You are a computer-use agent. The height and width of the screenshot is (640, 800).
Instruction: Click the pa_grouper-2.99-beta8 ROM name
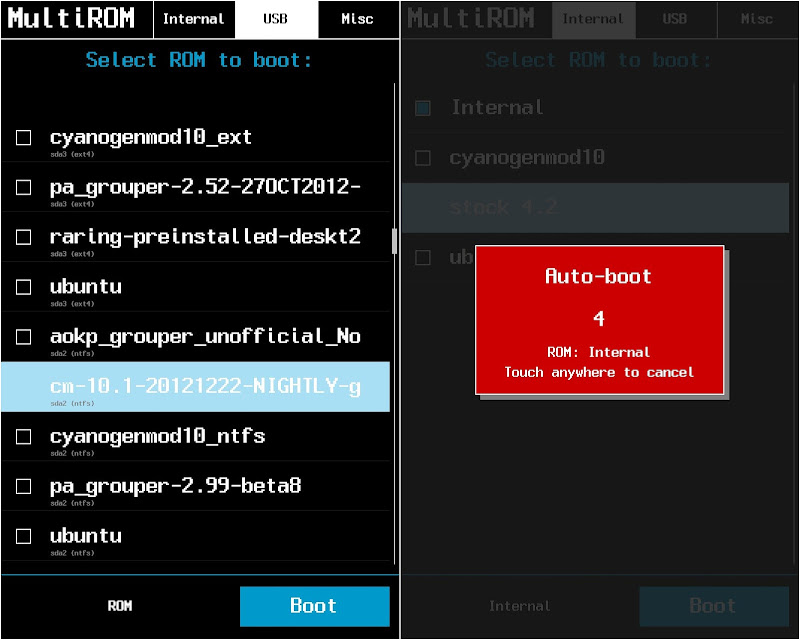(176, 486)
